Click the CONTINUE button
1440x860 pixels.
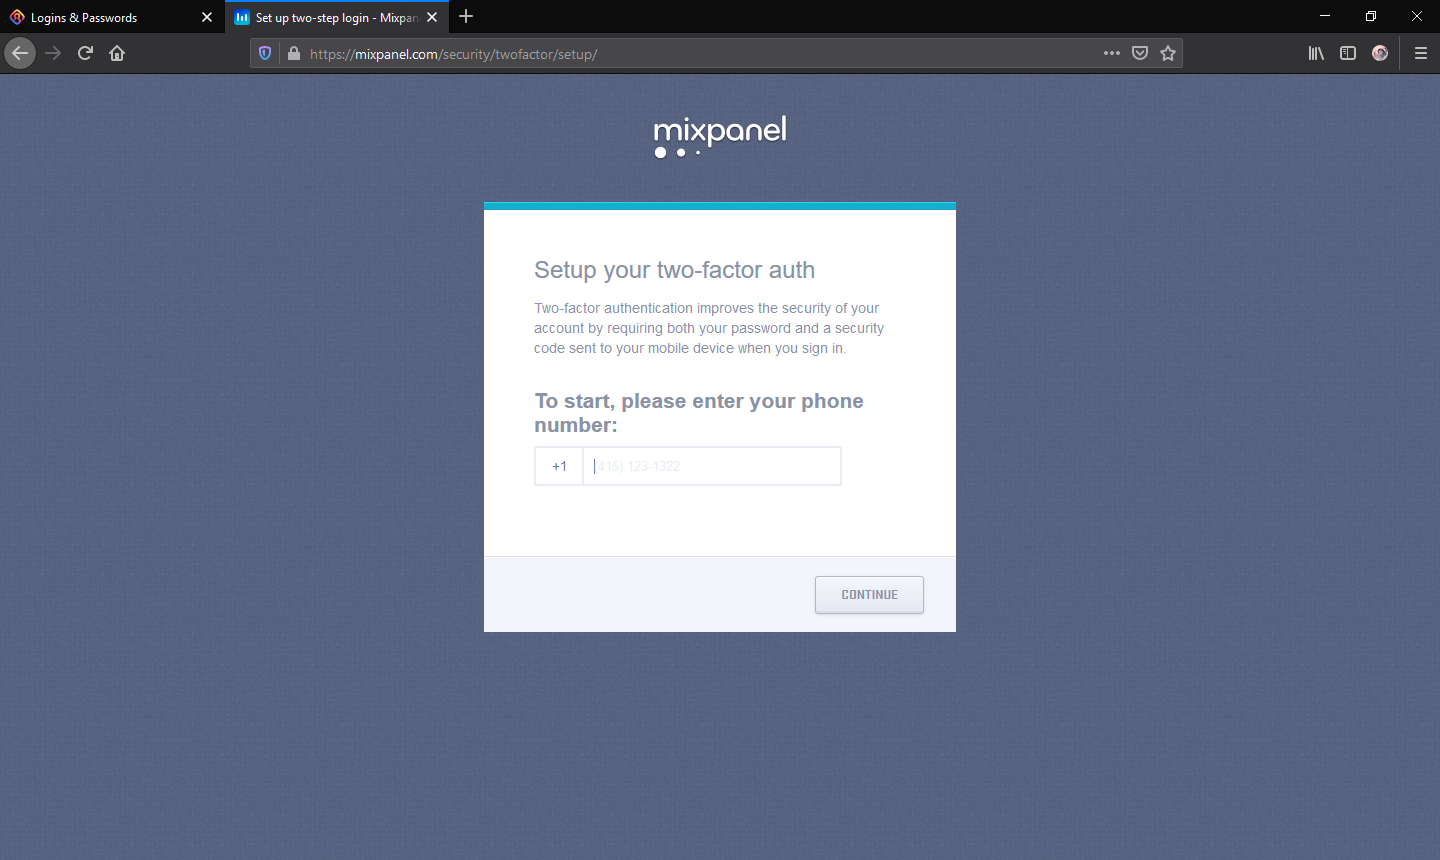869,594
